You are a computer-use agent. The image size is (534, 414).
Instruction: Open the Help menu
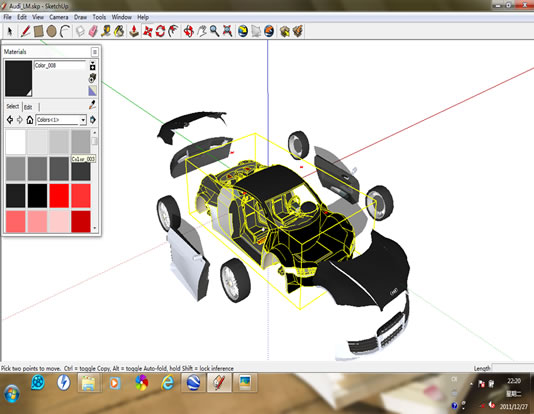click(143, 17)
